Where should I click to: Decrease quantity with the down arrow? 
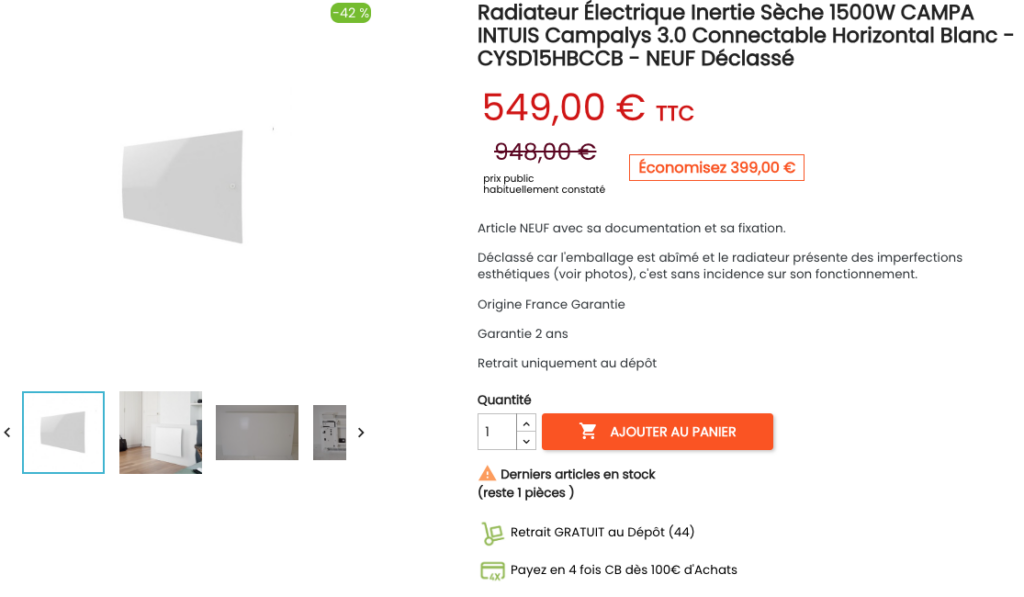tap(526, 441)
